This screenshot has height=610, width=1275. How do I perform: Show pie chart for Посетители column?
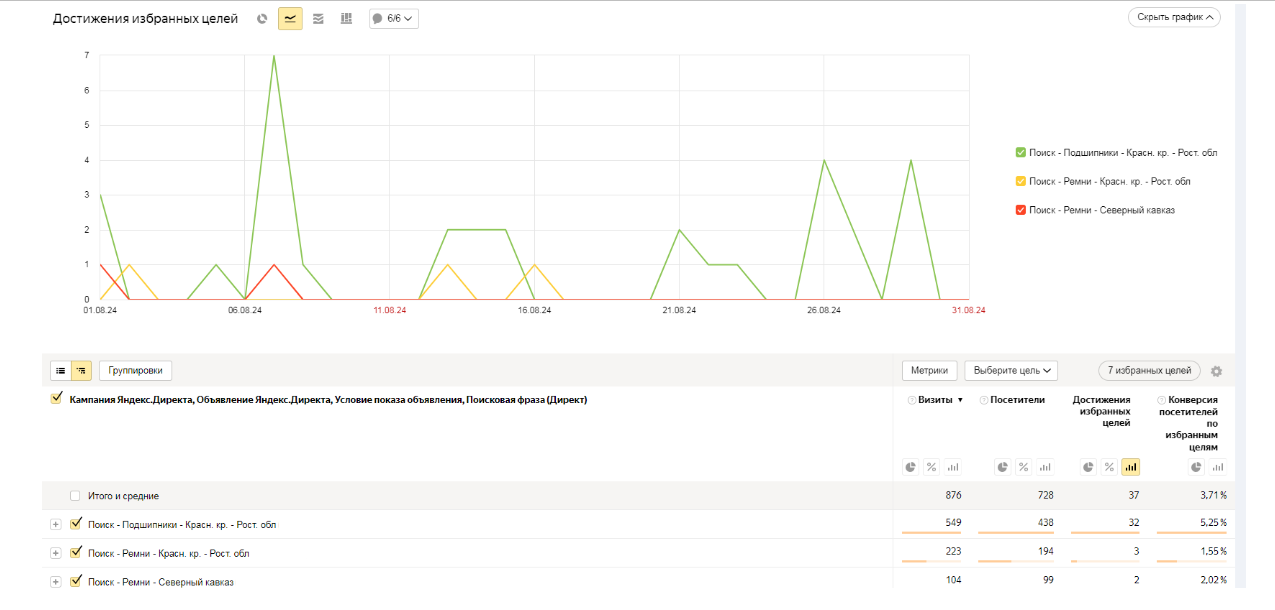(x=1003, y=467)
